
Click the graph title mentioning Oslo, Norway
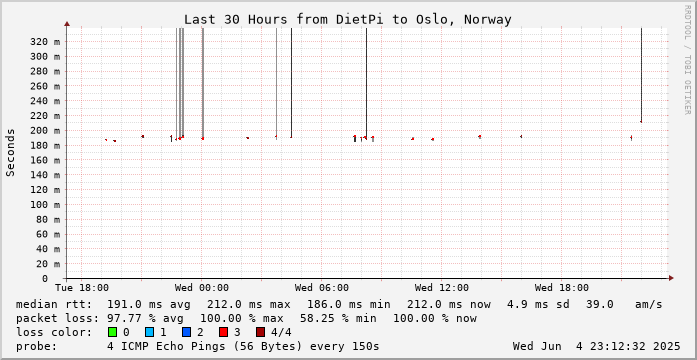(348, 20)
